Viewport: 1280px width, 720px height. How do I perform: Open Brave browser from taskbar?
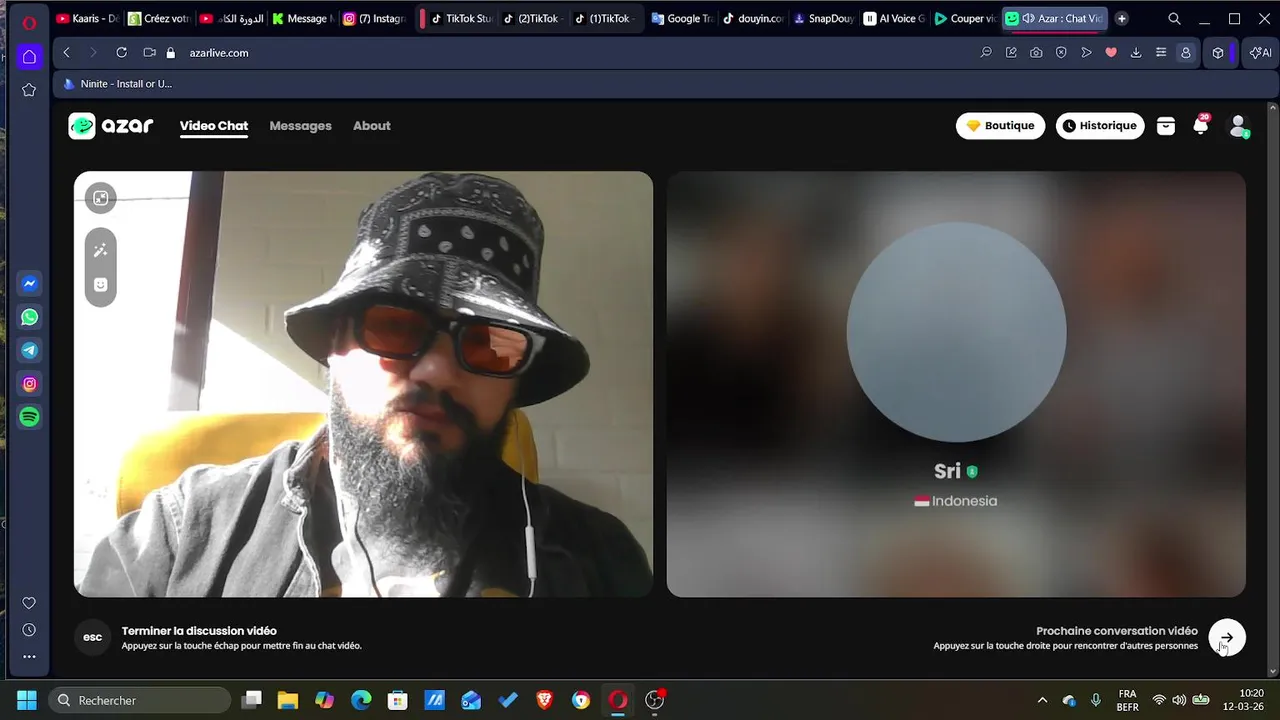click(x=544, y=700)
